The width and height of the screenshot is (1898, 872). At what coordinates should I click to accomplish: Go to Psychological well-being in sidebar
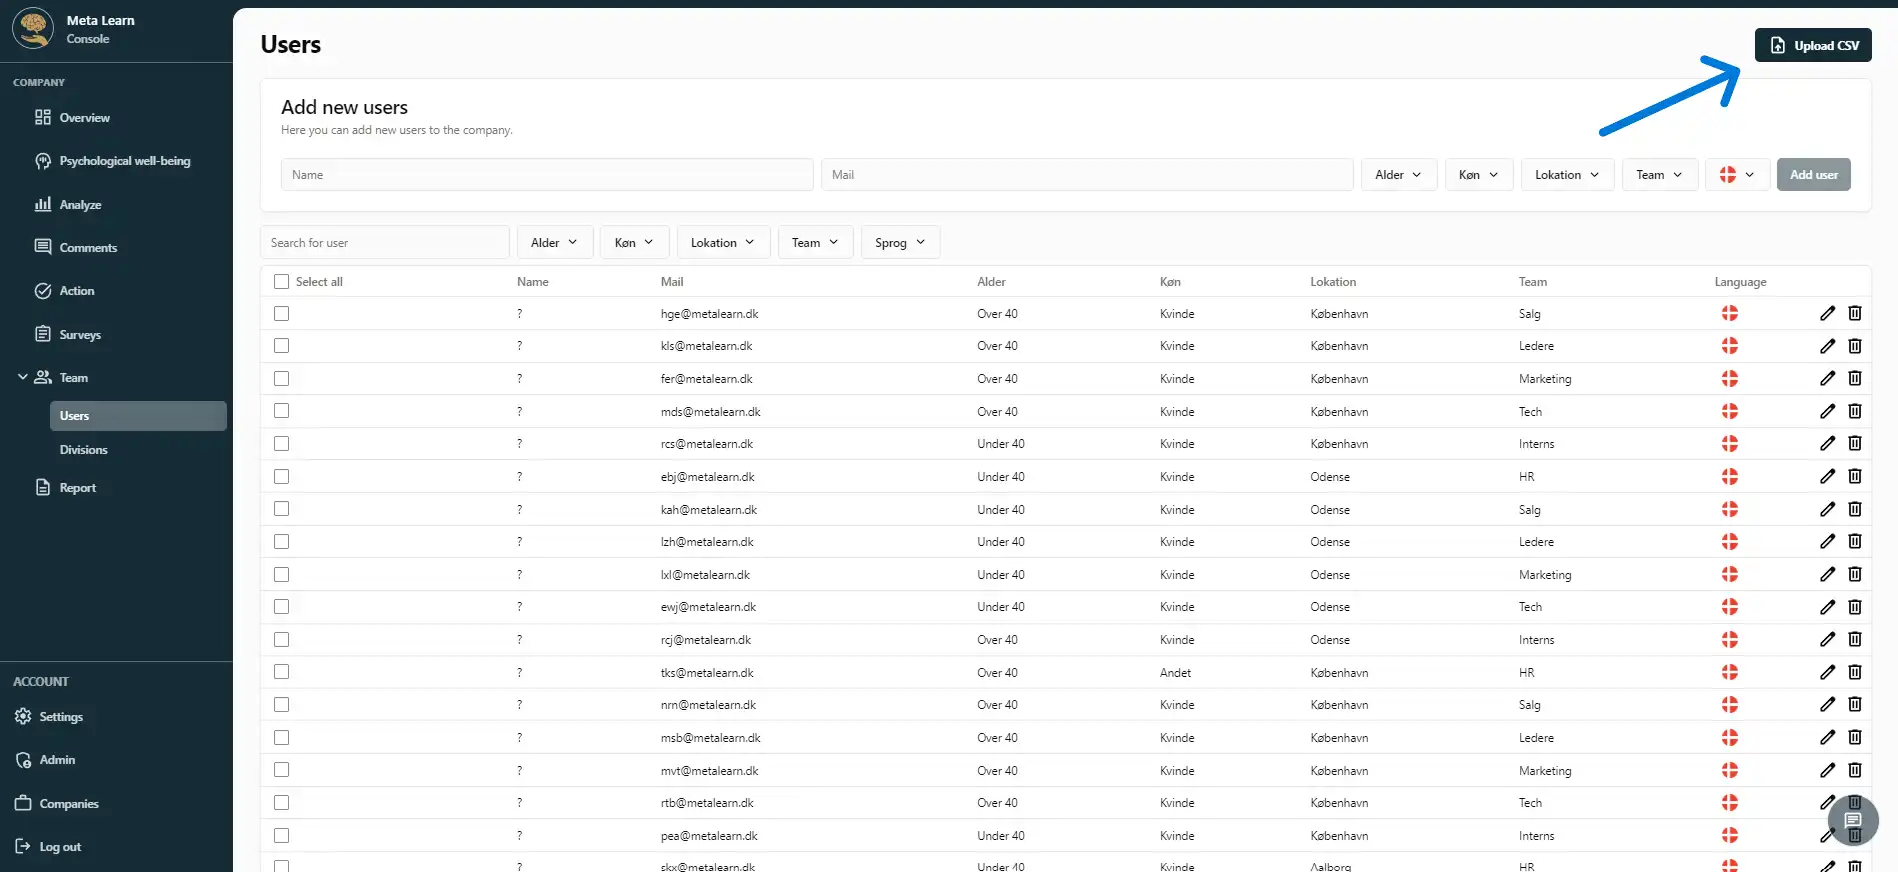(x=124, y=161)
